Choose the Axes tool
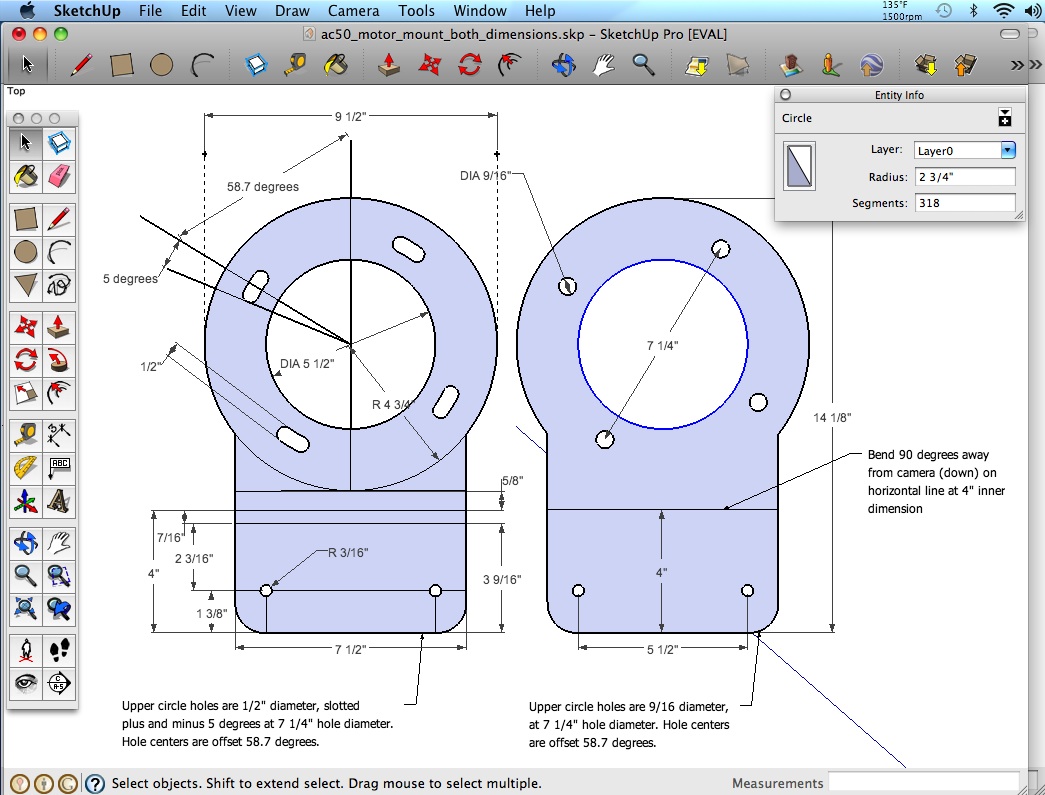Image resolution: width=1045 pixels, height=795 pixels. (26, 500)
